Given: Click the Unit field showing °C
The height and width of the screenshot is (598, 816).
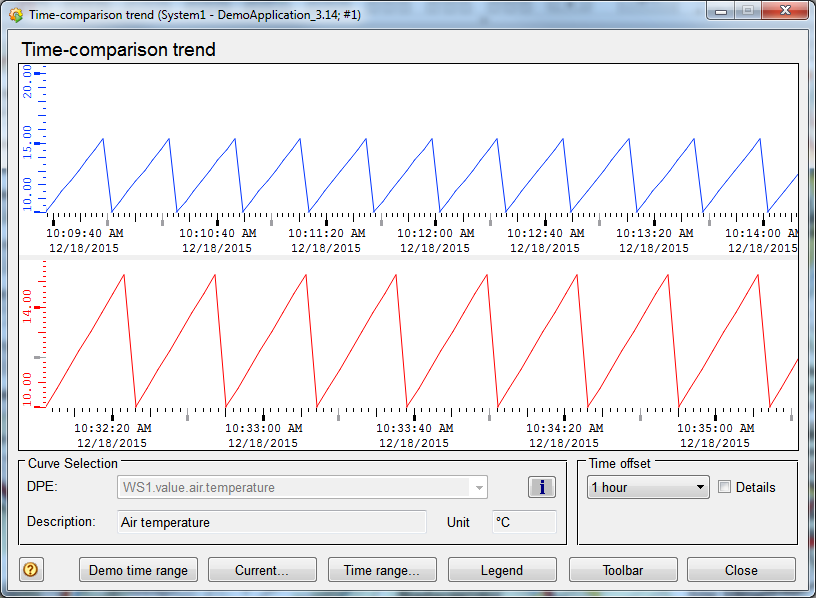Looking at the screenshot, I should click(524, 522).
